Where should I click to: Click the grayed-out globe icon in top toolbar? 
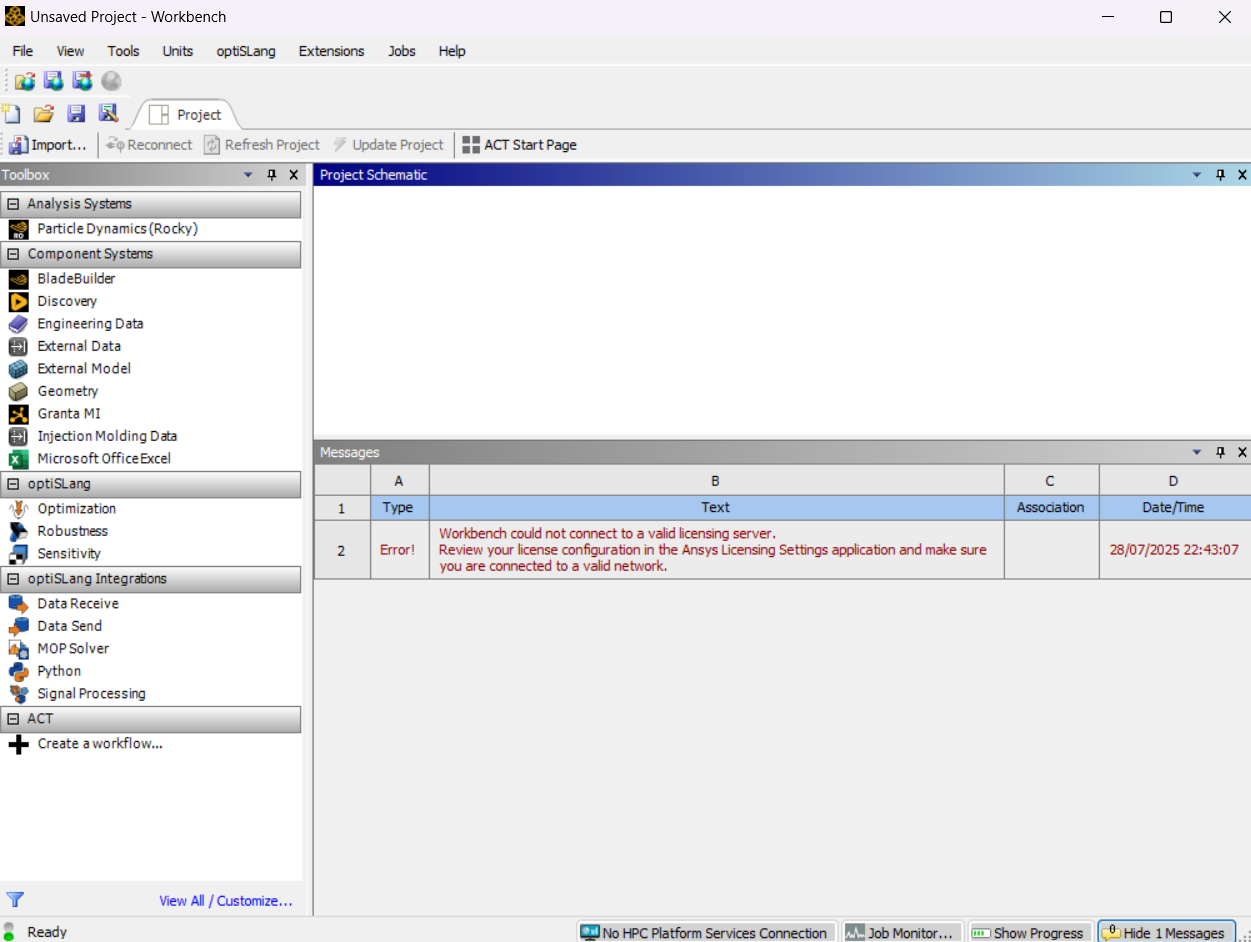tap(111, 81)
